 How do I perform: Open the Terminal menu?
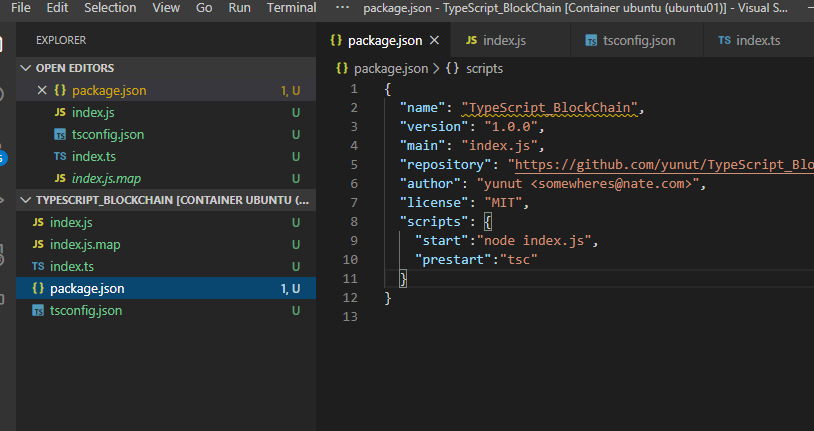pyautogui.click(x=291, y=8)
